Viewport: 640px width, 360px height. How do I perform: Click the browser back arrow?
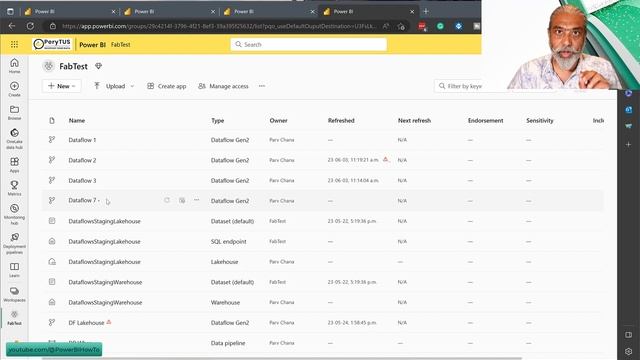[x=12, y=26]
